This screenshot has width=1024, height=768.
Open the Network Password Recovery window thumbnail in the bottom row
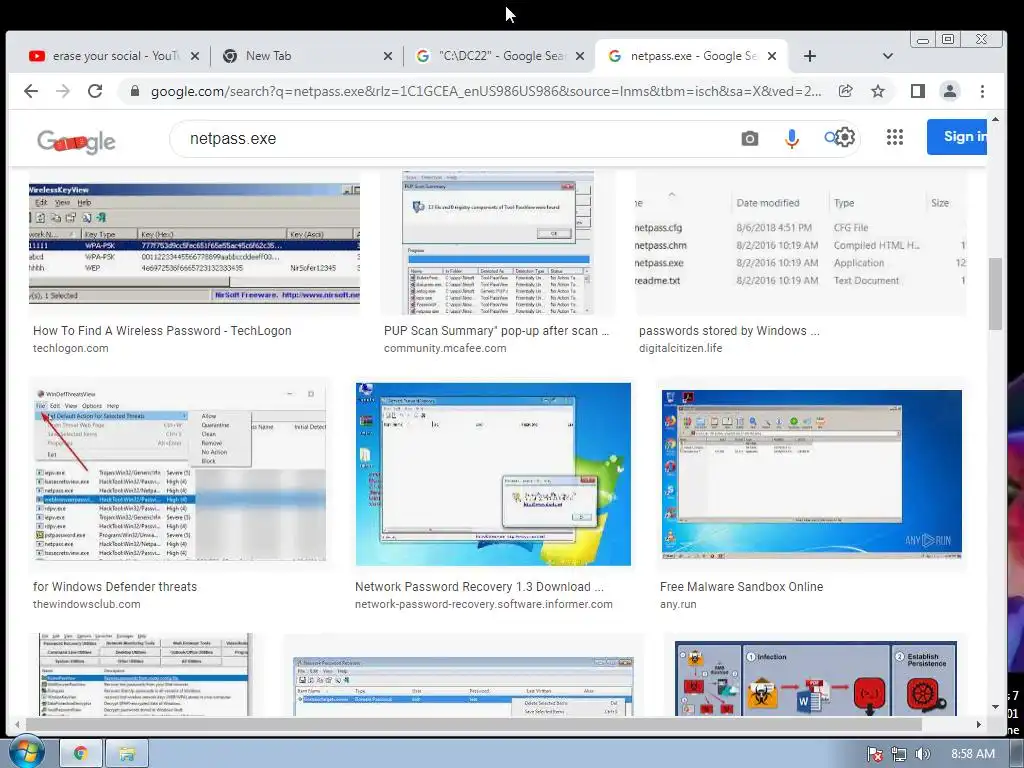coord(463,686)
